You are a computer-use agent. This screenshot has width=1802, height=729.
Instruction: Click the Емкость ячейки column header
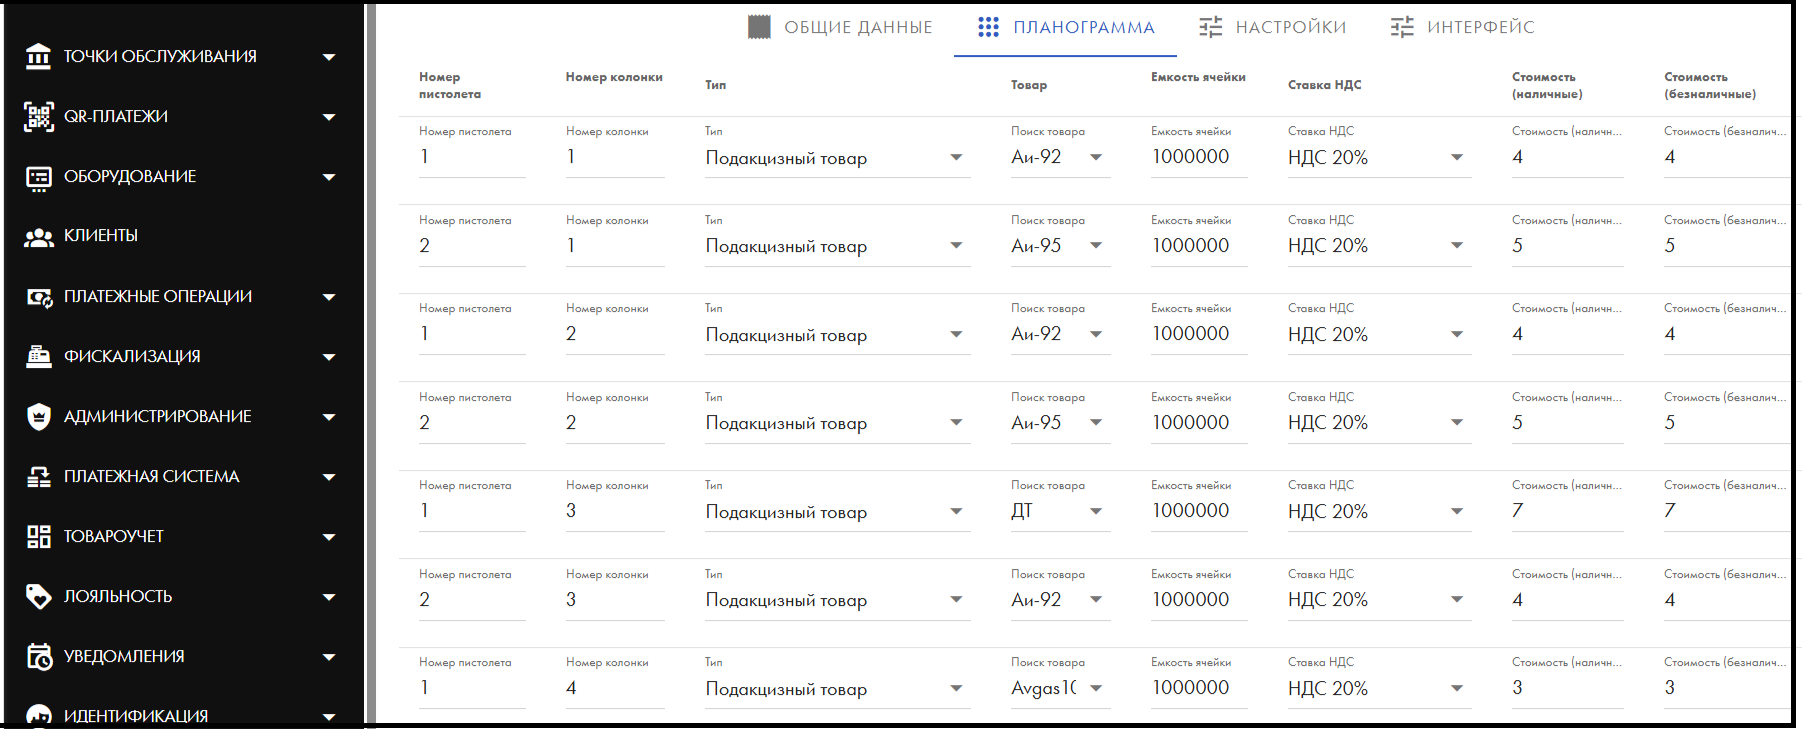tap(1198, 77)
